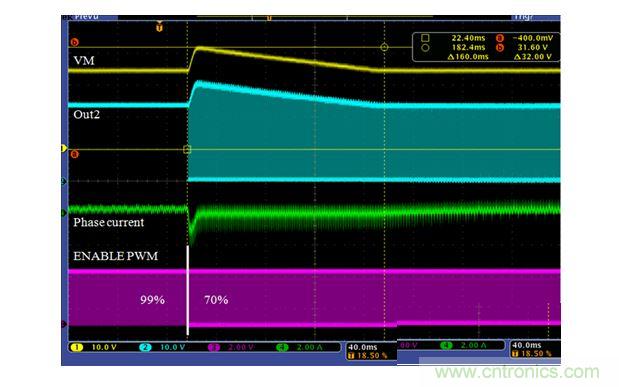The image size is (619, 387).
Task: Click the channel 3 magenta badge
Action: (214, 347)
